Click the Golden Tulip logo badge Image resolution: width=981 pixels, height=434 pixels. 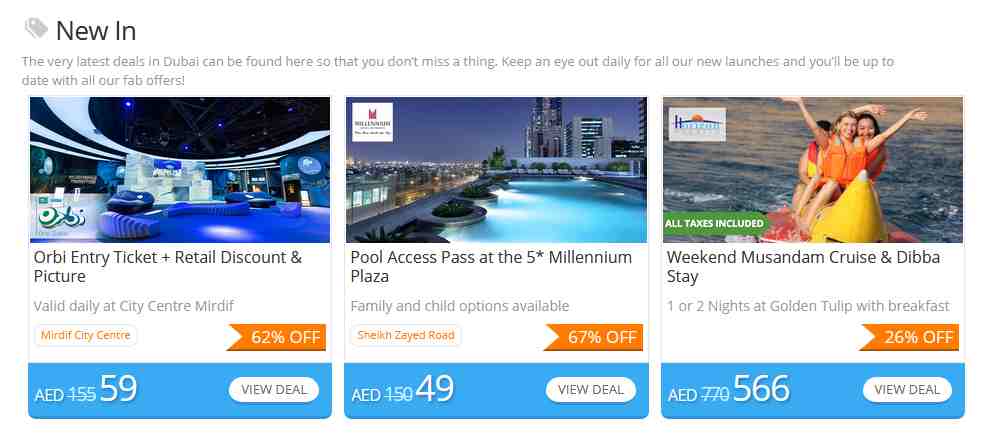point(697,124)
